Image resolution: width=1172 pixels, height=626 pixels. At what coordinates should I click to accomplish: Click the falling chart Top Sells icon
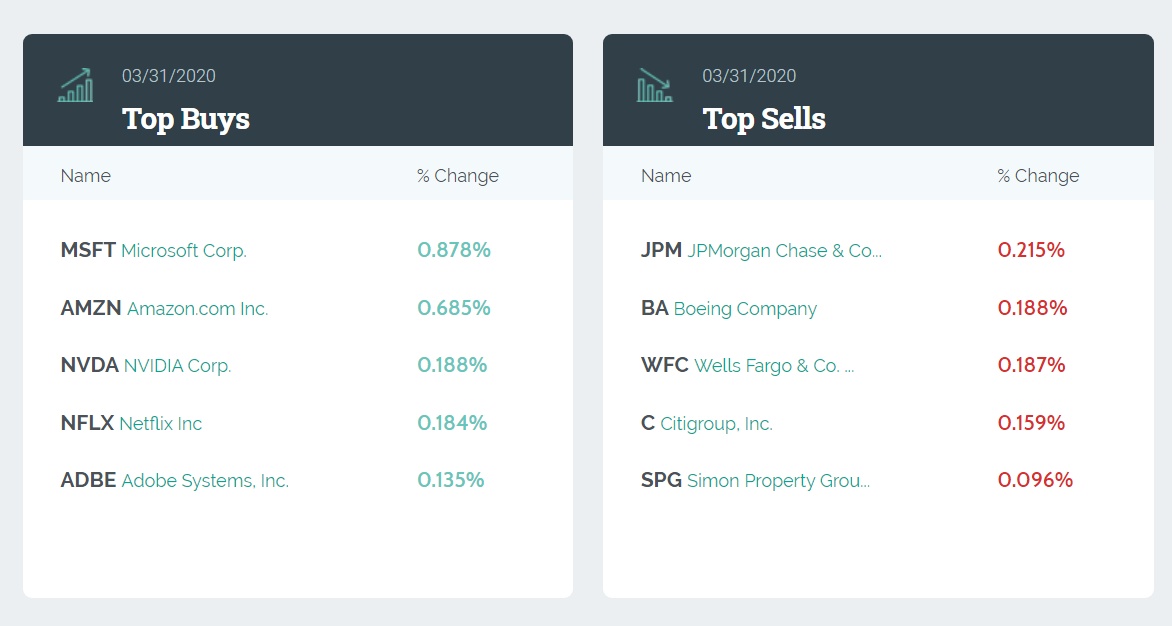click(655, 86)
